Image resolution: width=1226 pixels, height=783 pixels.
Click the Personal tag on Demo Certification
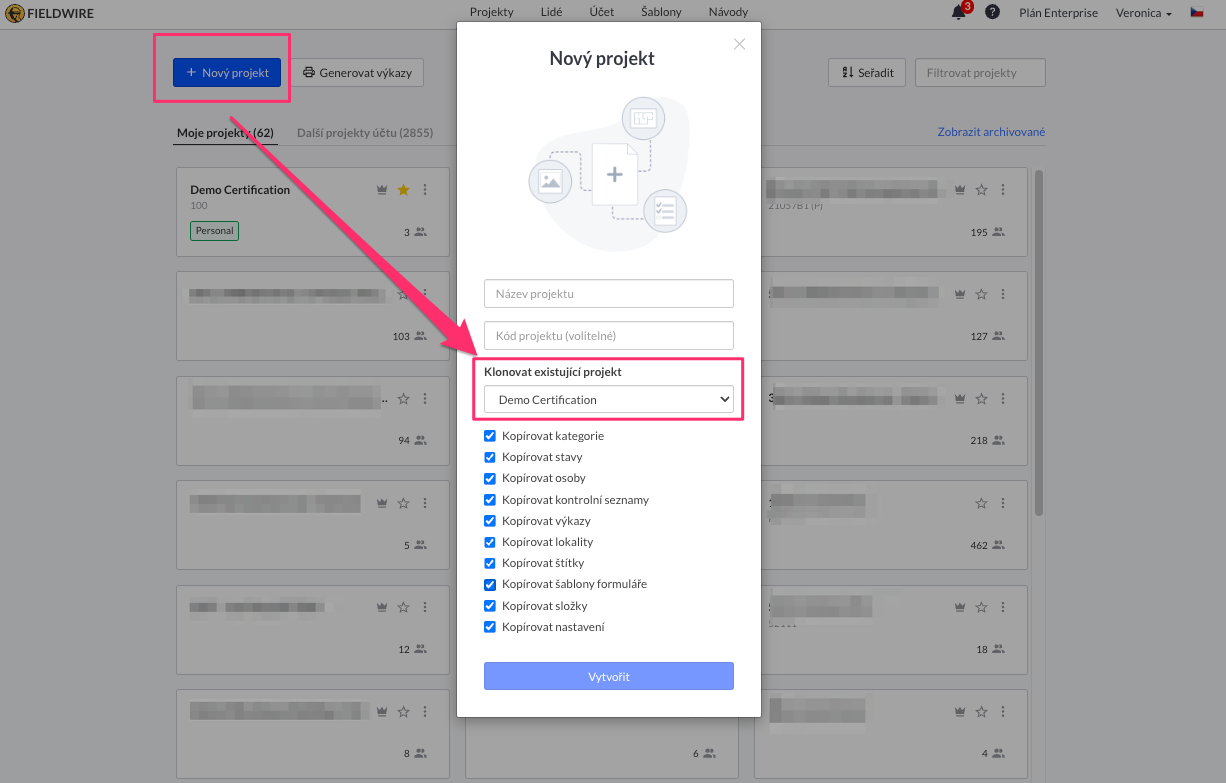pos(214,231)
